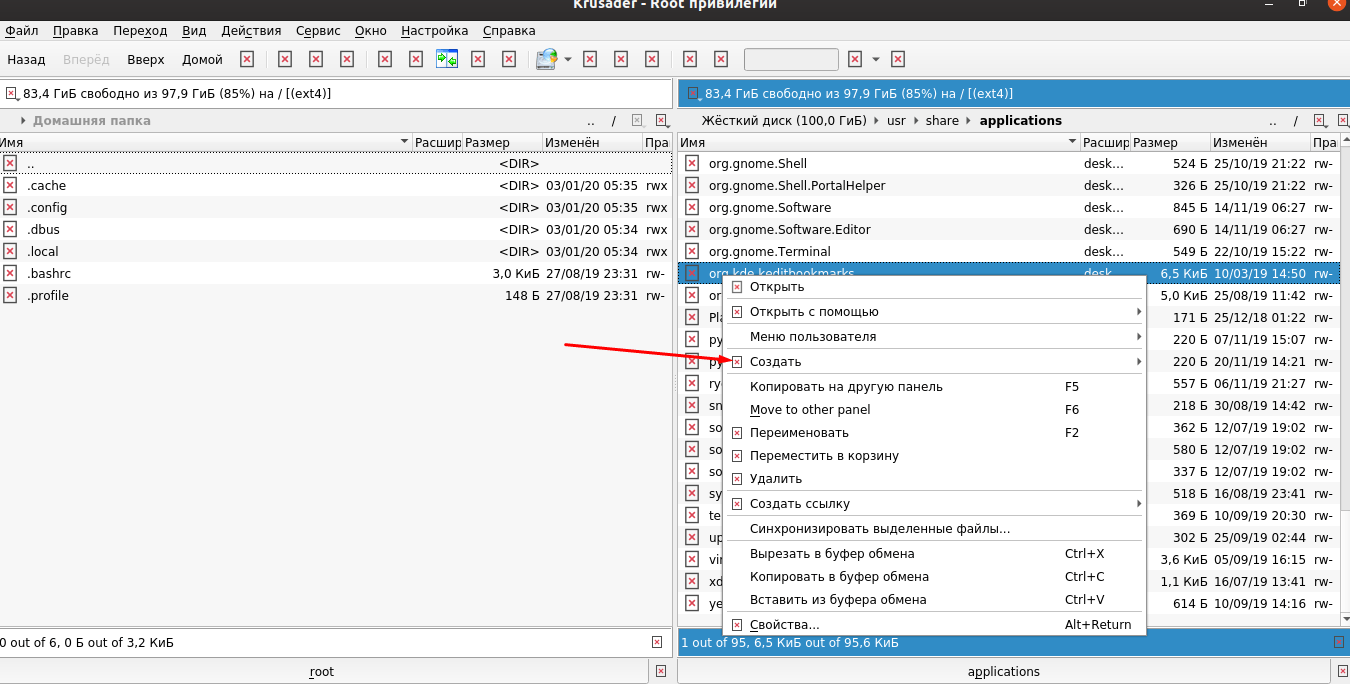The image size is (1350, 684).
Task: Click the org.gnome.Terminal file icon
Action: coord(691,252)
